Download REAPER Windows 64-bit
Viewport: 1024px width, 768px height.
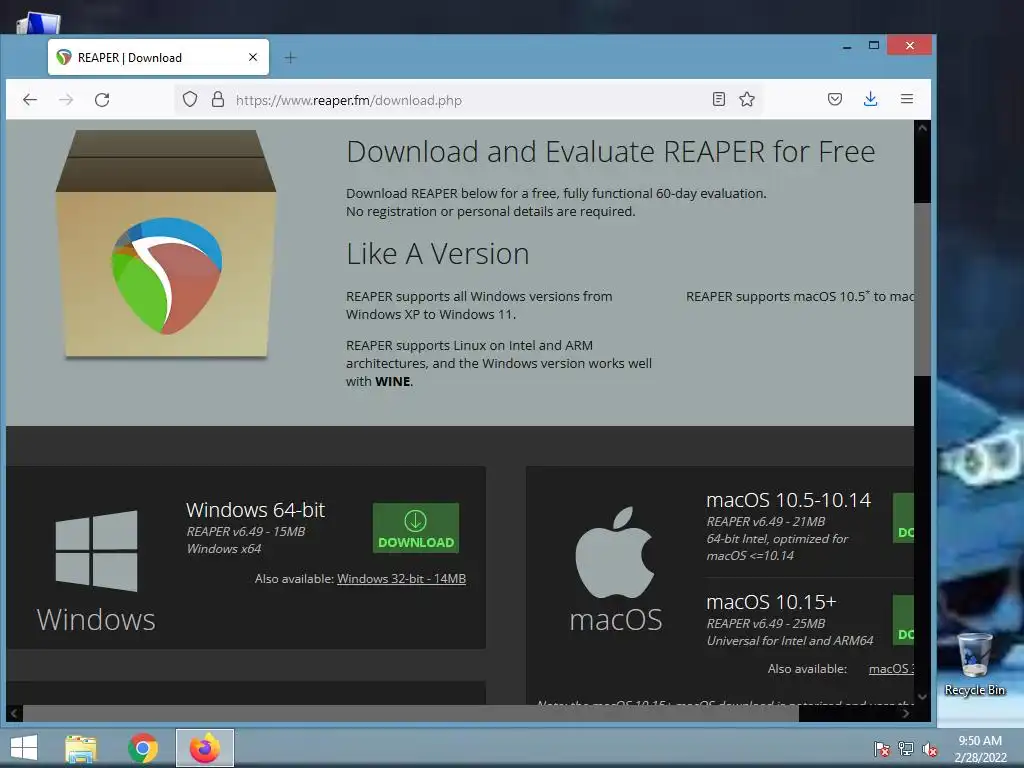416,528
